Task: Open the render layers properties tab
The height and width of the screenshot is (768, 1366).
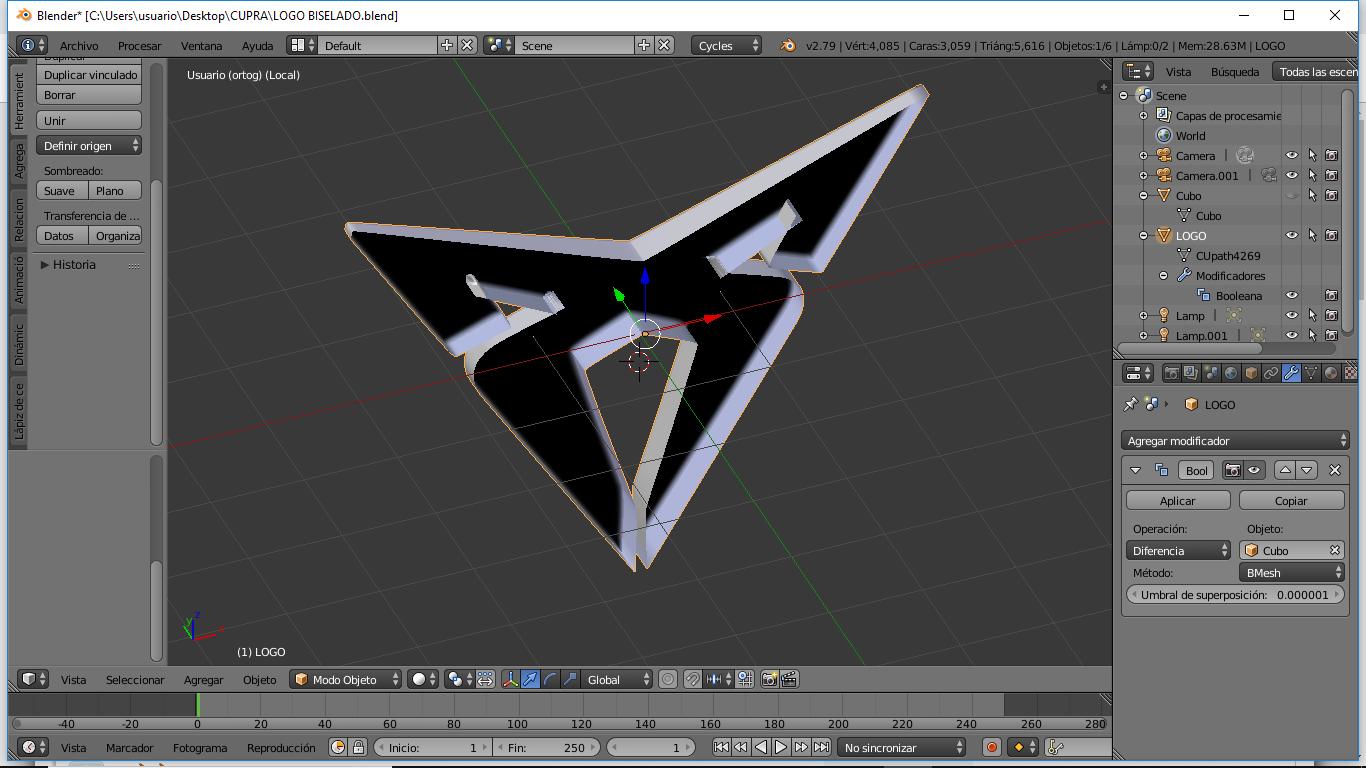Action: (1191, 373)
